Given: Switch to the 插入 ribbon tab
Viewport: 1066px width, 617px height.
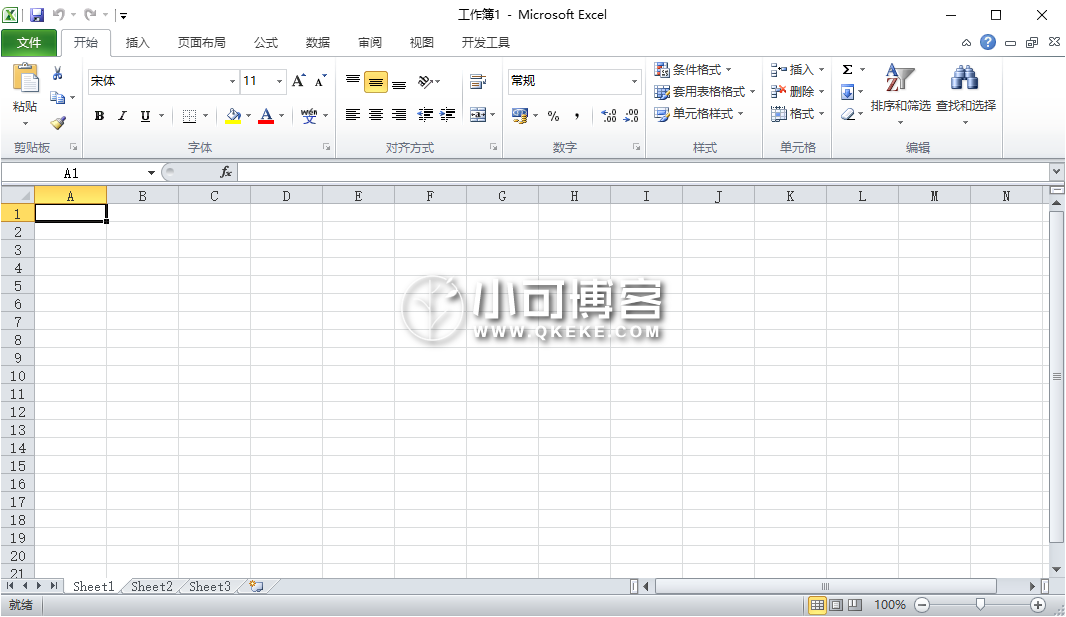Looking at the screenshot, I should pos(137,43).
